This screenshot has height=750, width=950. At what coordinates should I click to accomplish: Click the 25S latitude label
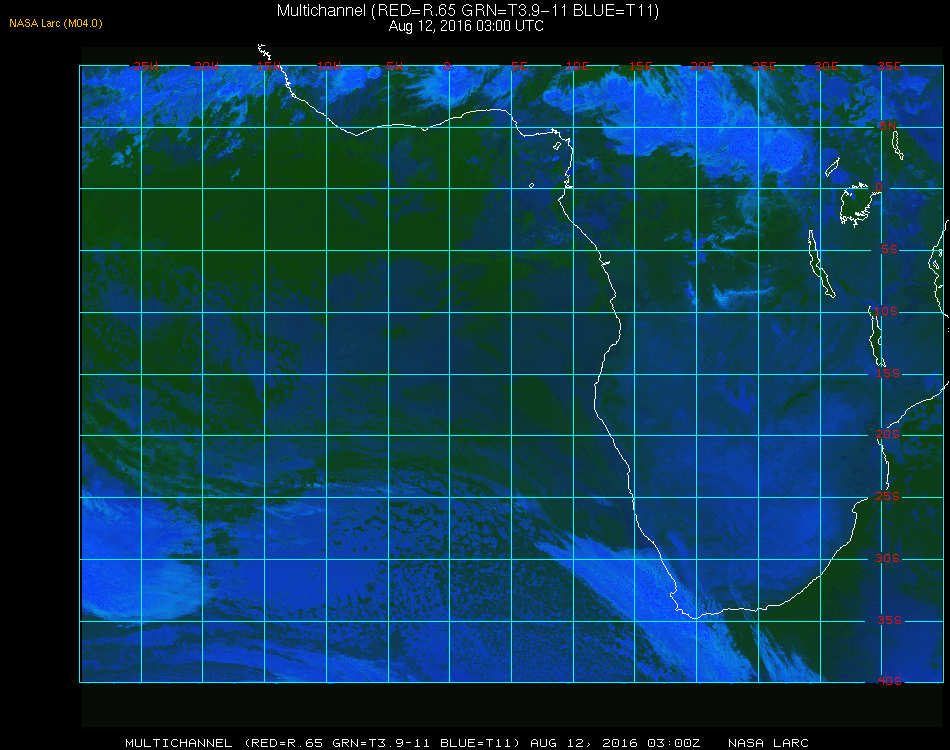(888, 496)
